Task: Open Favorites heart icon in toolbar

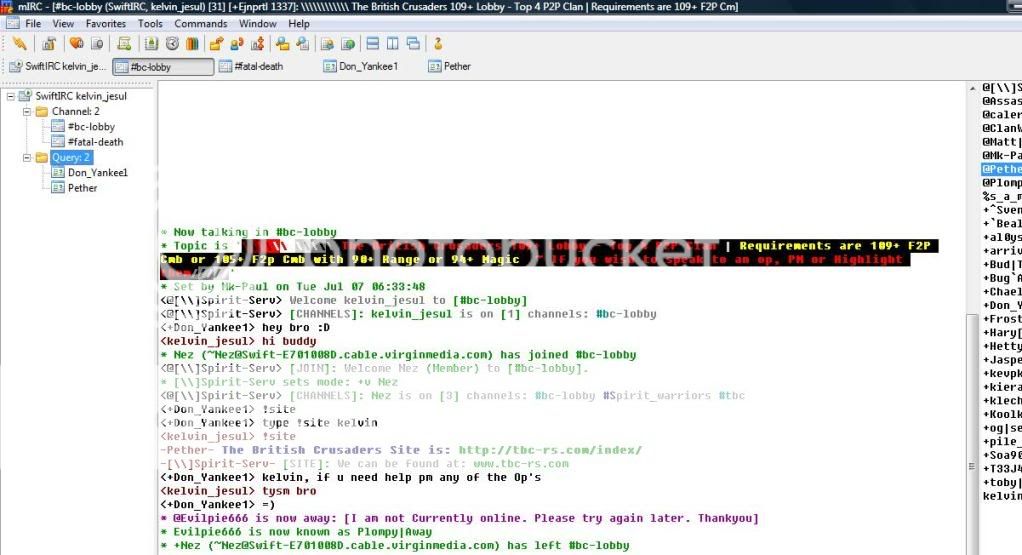Action: tap(76, 44)
